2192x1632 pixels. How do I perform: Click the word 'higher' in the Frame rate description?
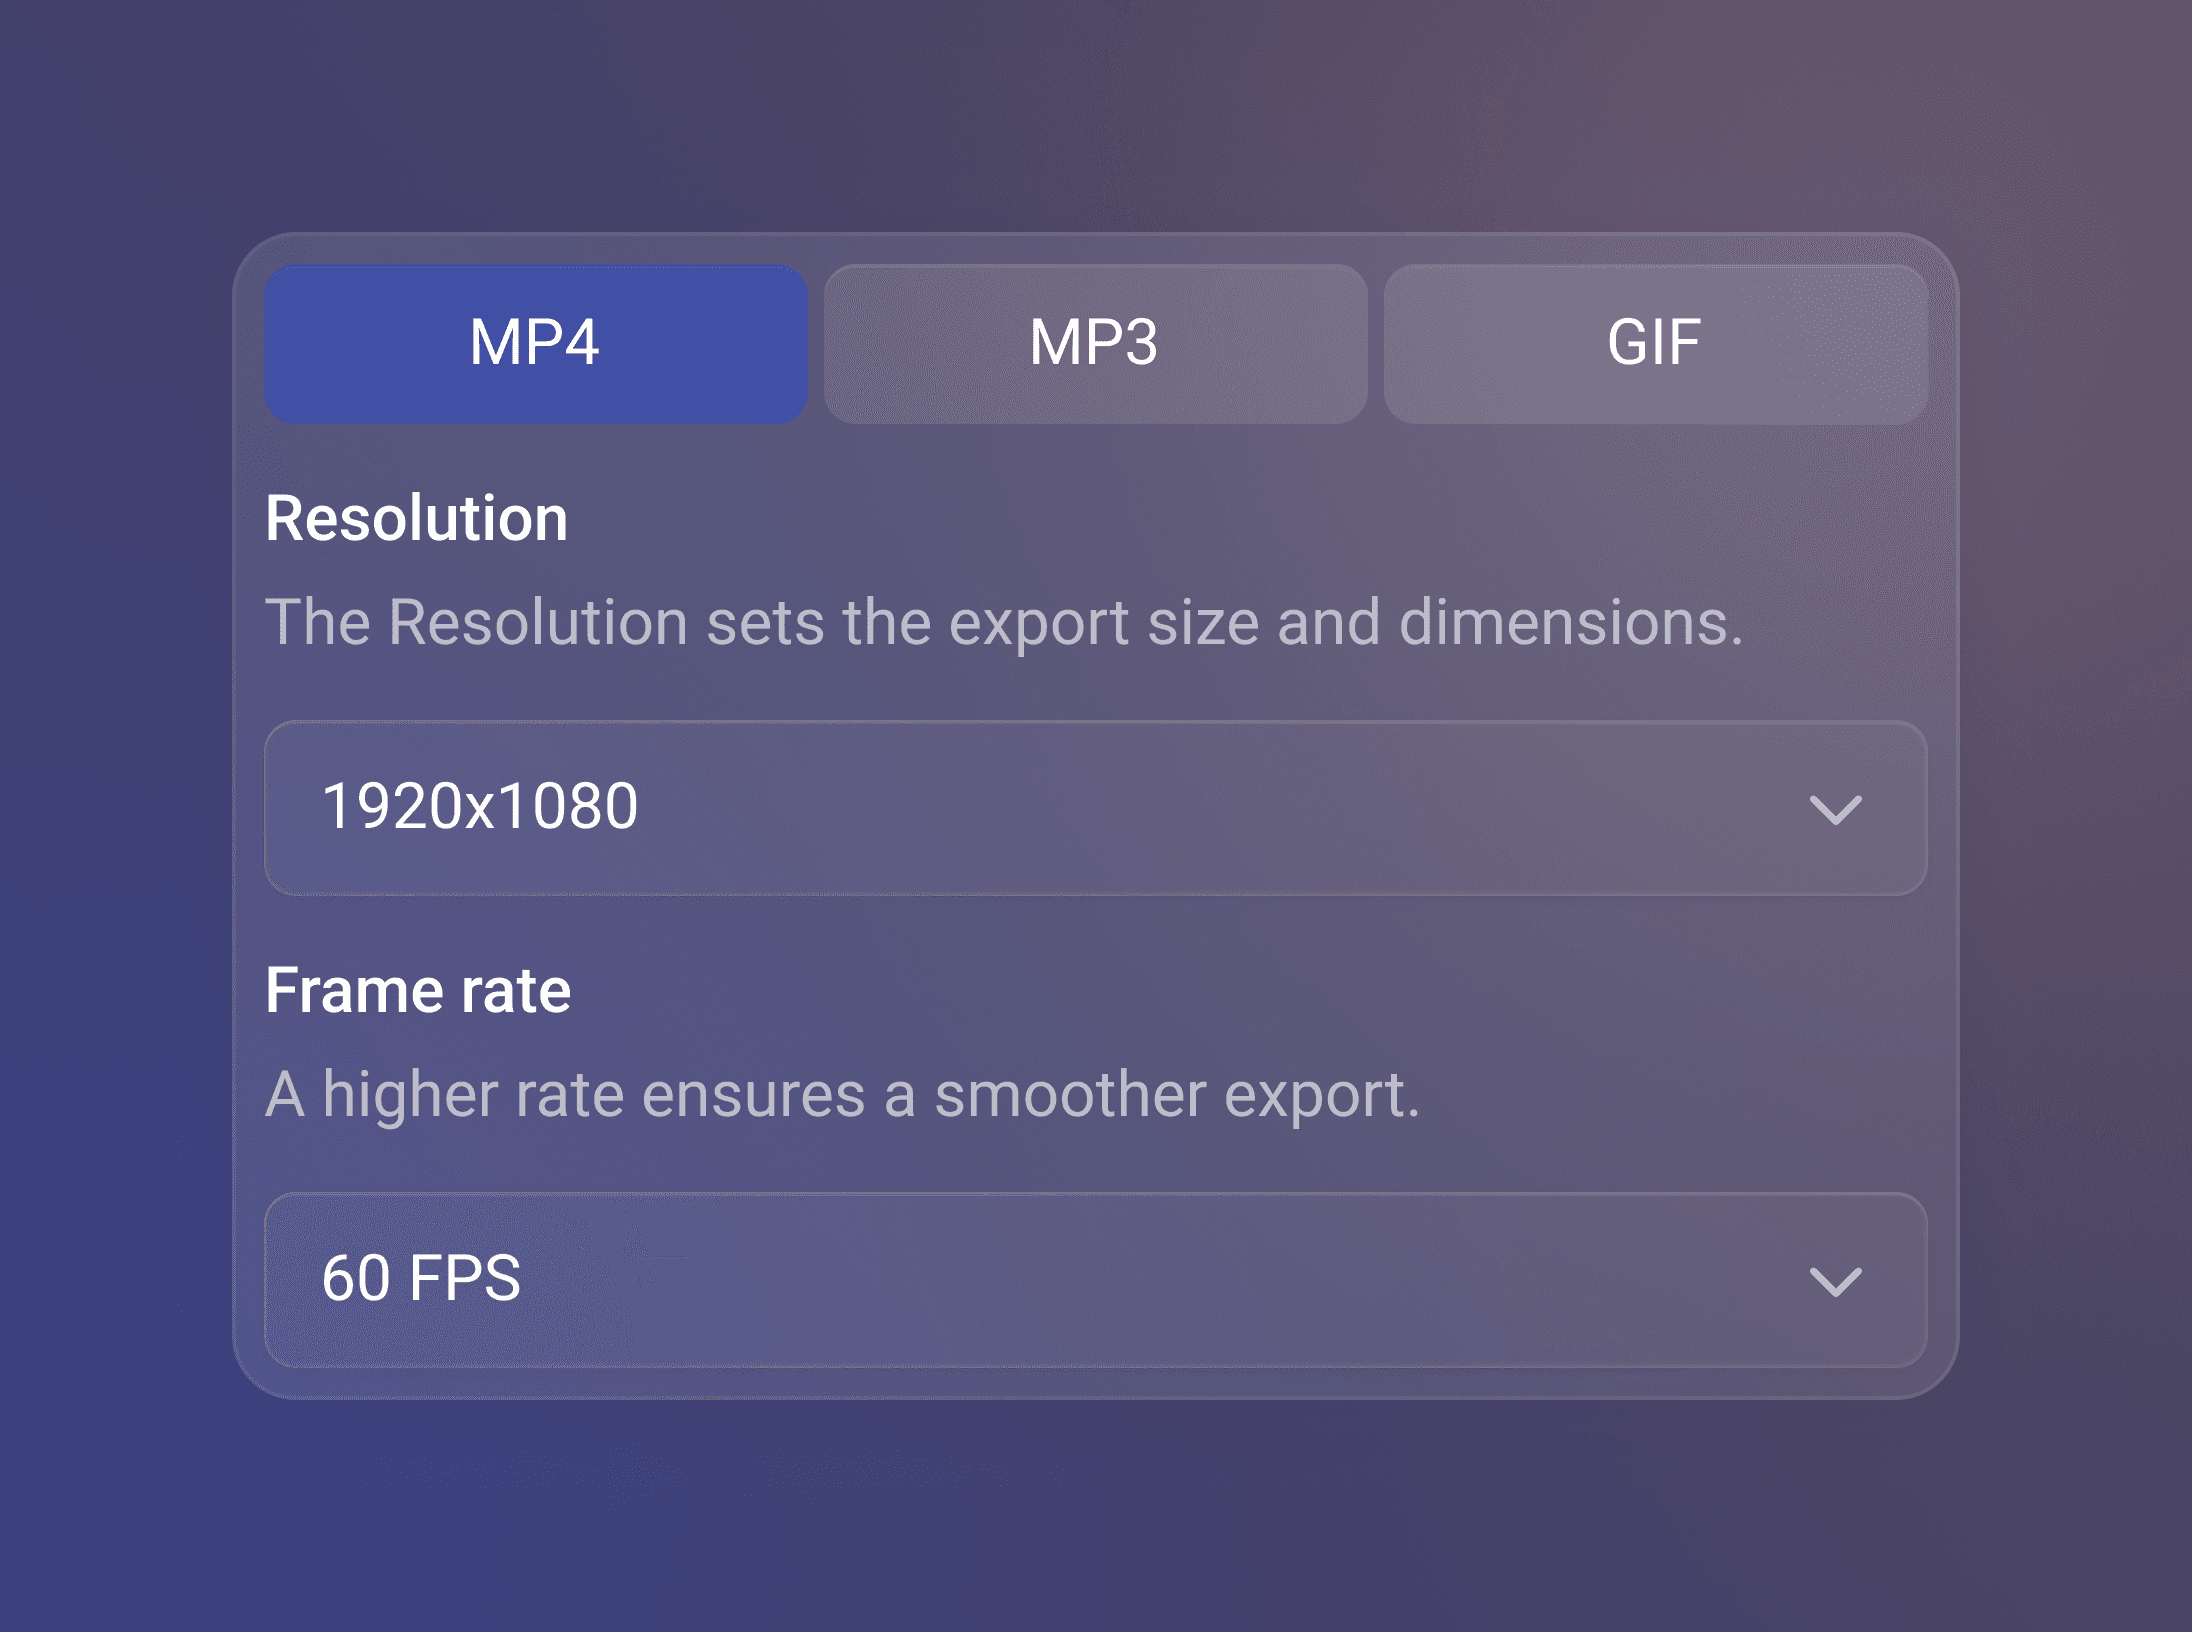point(410,1095)
